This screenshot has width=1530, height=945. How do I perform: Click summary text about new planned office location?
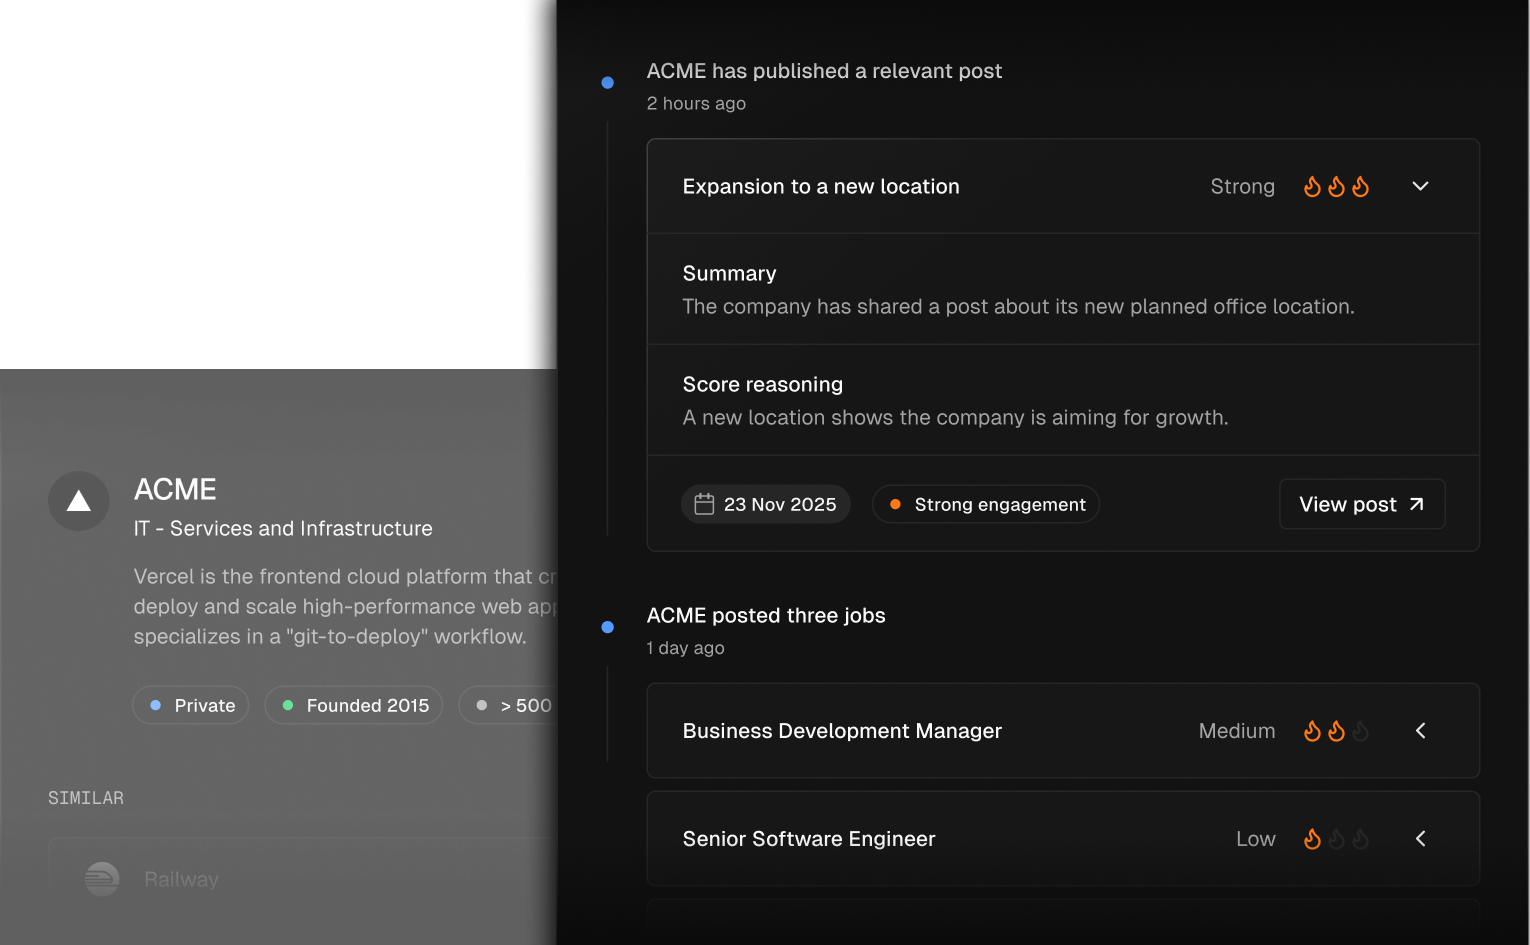(1018, 306)
